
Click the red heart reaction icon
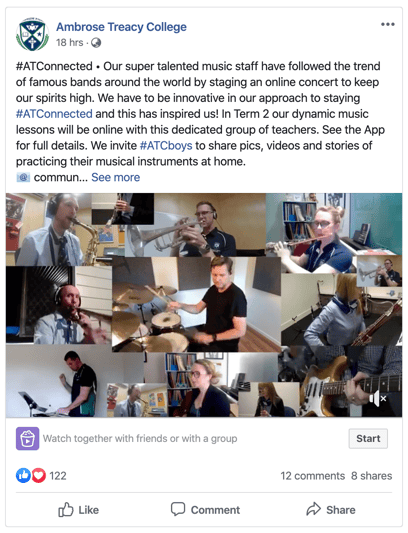tap(38, 476)
